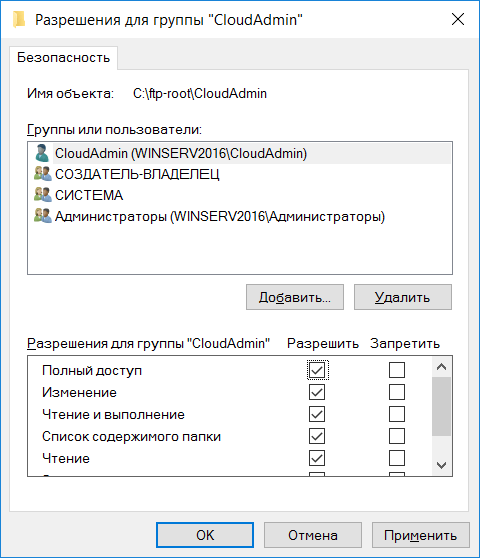Screen dimensions: 480x558
Task: Click the СОЗДАТЕЛЬ-ВЛАДЕЛЕЦ group icon
Action: click(x=43, y=174)
